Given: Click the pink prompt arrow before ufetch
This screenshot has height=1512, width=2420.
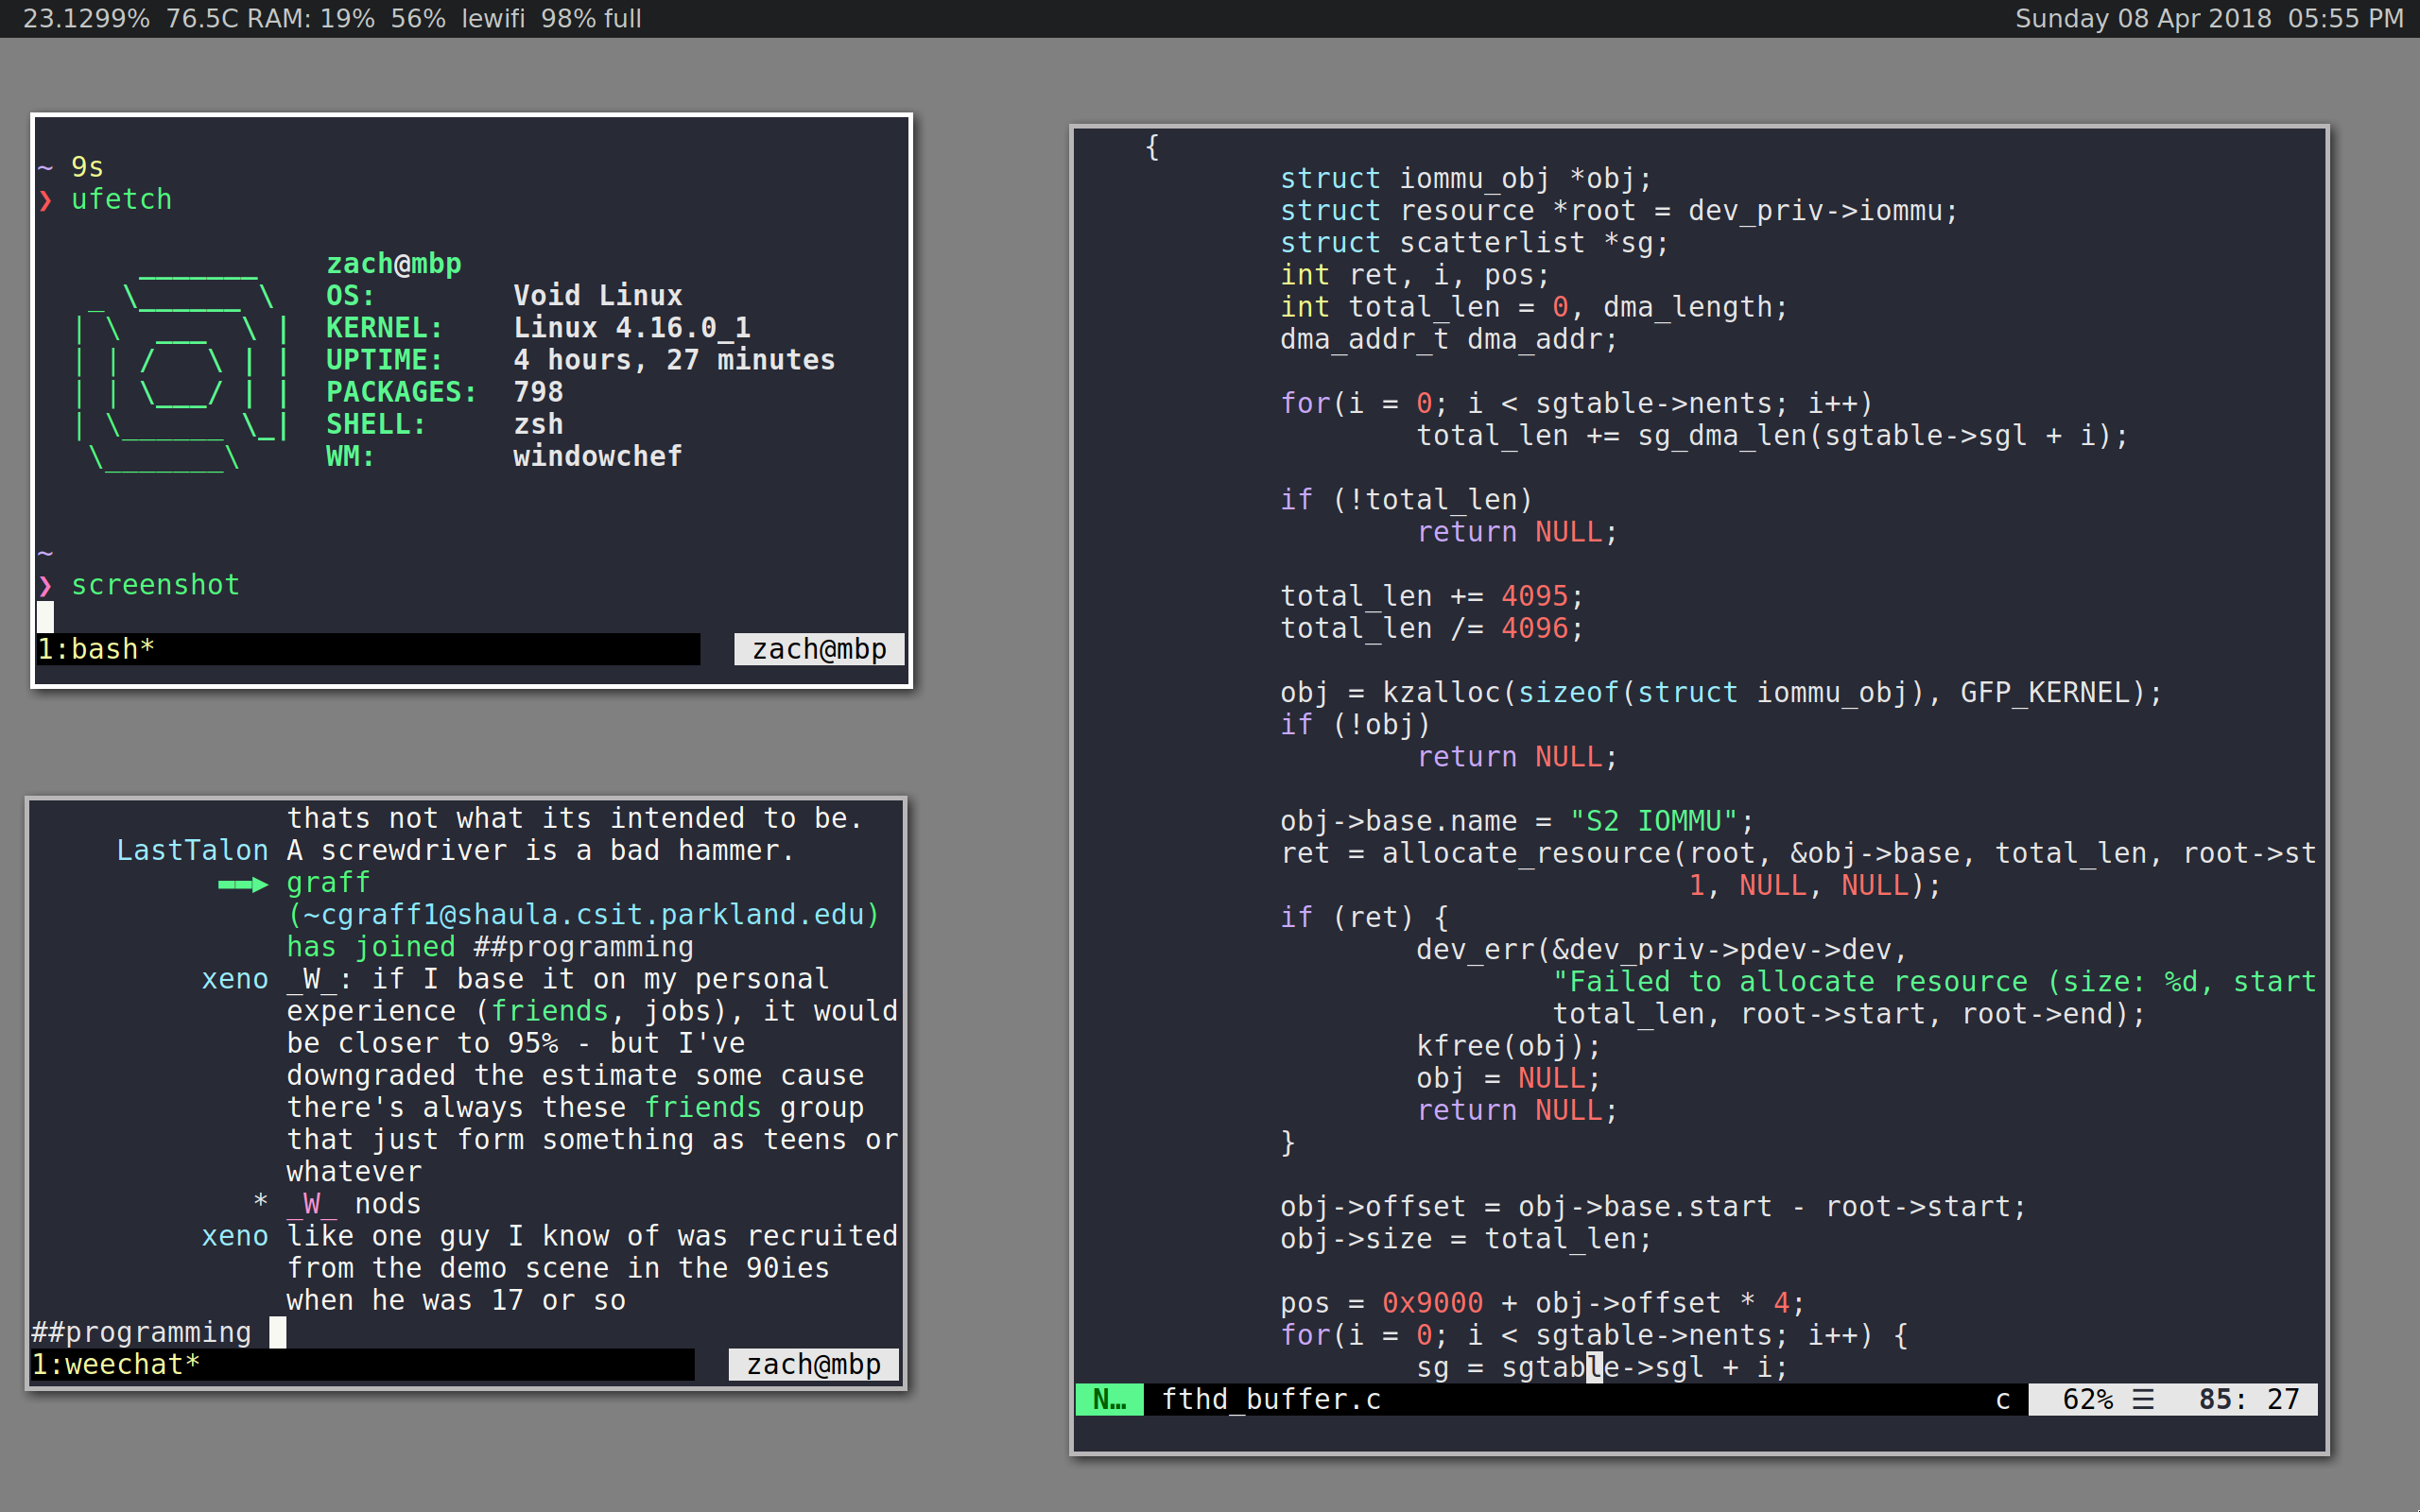Looking at the screenshot, I should point(46,200).
